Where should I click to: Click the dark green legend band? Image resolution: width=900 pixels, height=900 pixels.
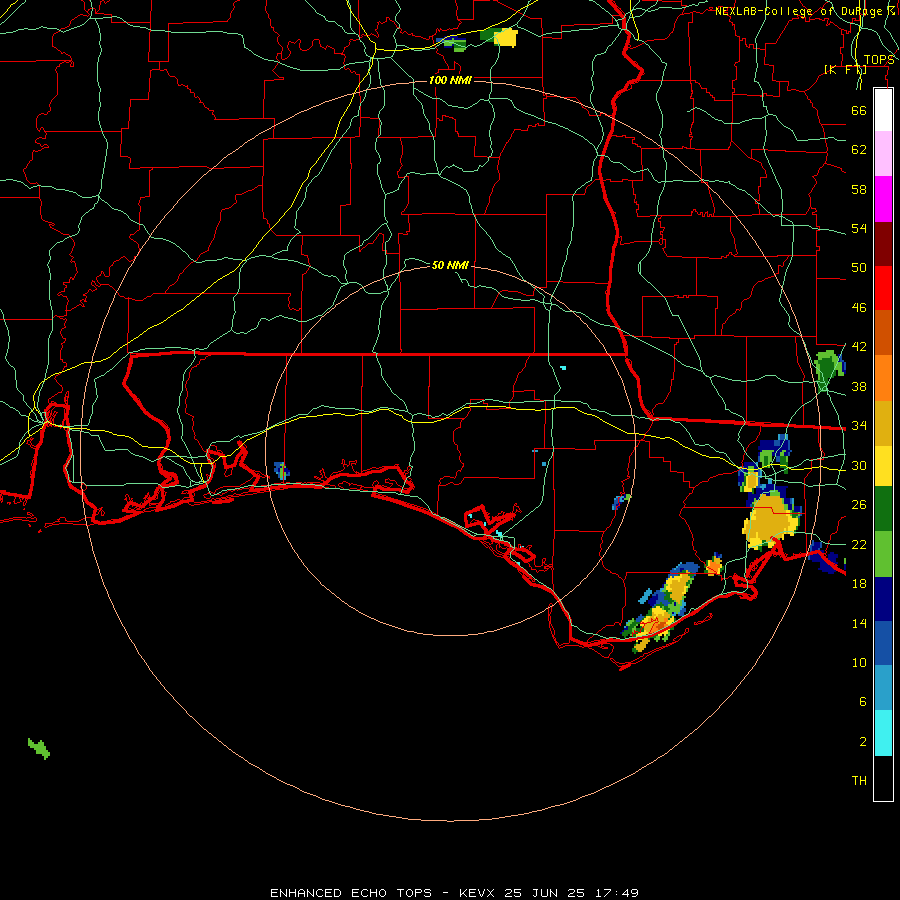click(883, 509)
